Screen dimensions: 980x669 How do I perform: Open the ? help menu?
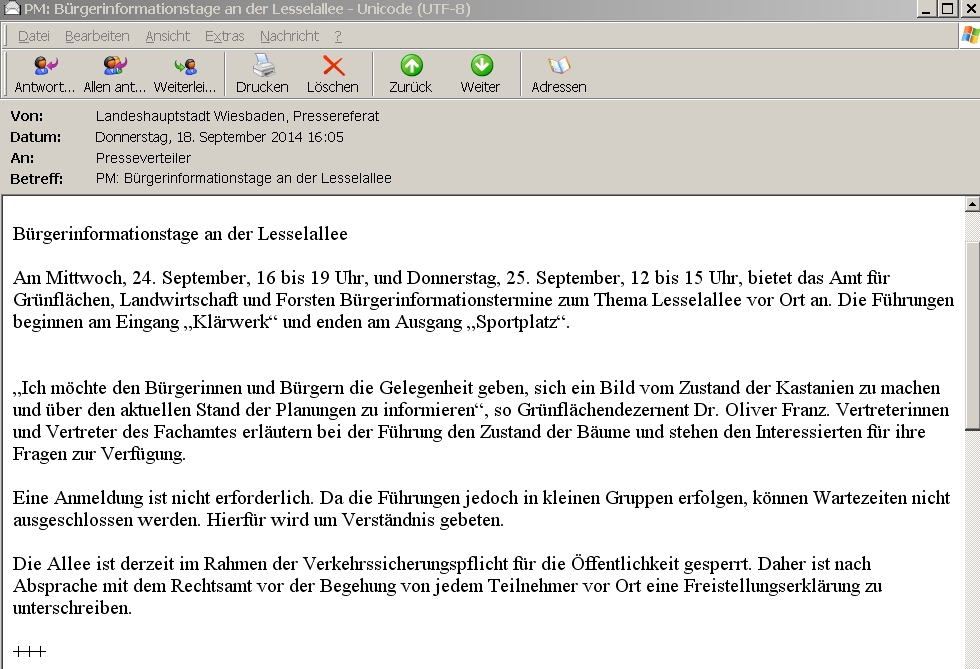(338, 36)
